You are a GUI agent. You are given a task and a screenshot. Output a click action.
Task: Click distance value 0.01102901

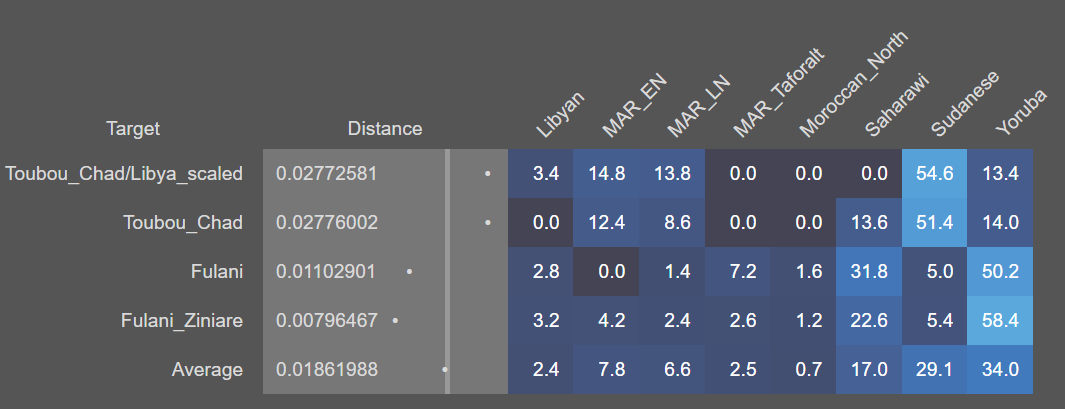[x=326, y=271]
